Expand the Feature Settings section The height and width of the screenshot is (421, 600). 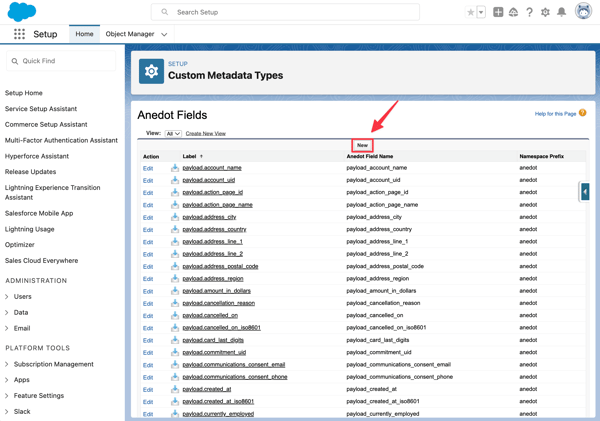point(7,395)
